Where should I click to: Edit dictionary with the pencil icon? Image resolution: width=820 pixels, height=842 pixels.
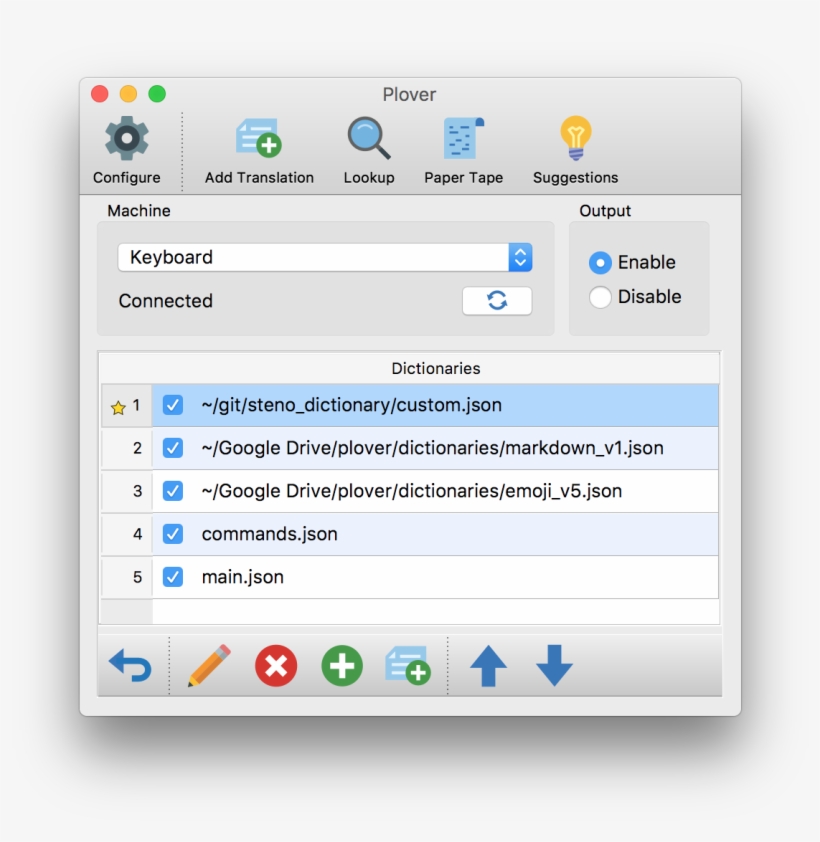[209, 666]
